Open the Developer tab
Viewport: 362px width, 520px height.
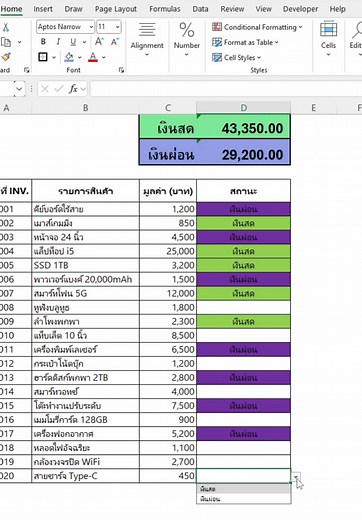(x=300, y=9)
